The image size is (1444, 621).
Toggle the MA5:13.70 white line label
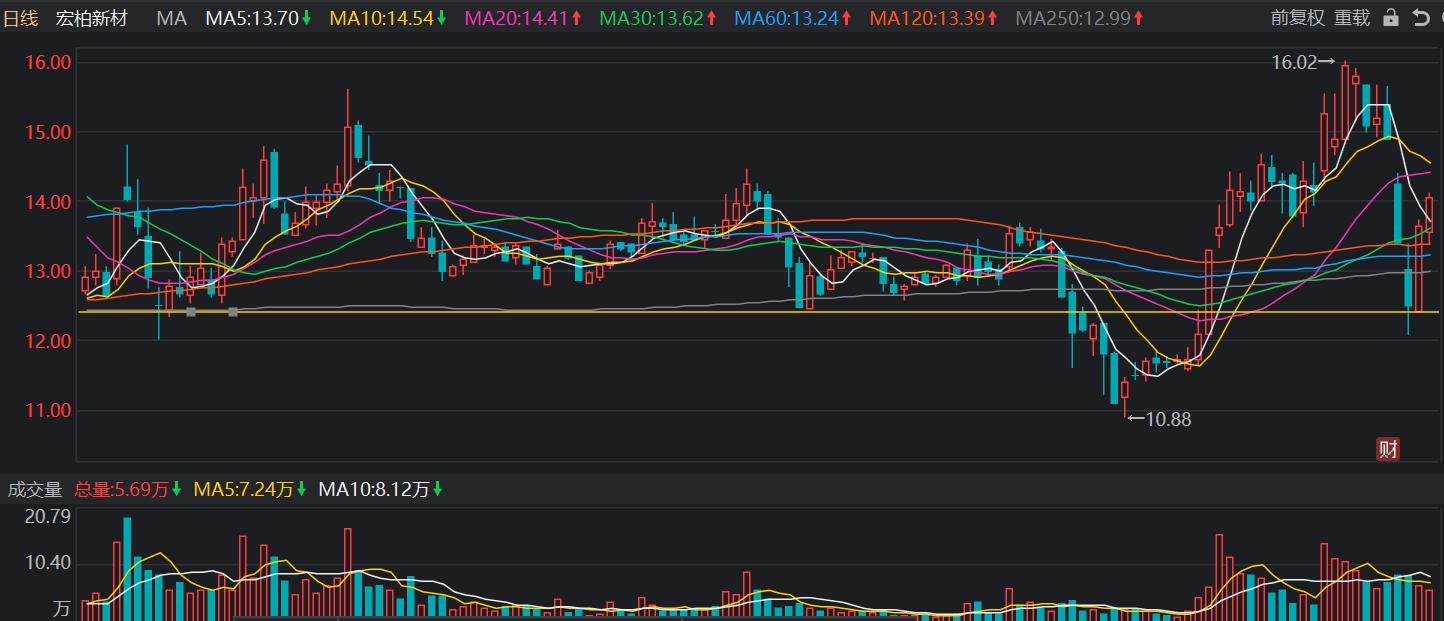tap(258, 18)
